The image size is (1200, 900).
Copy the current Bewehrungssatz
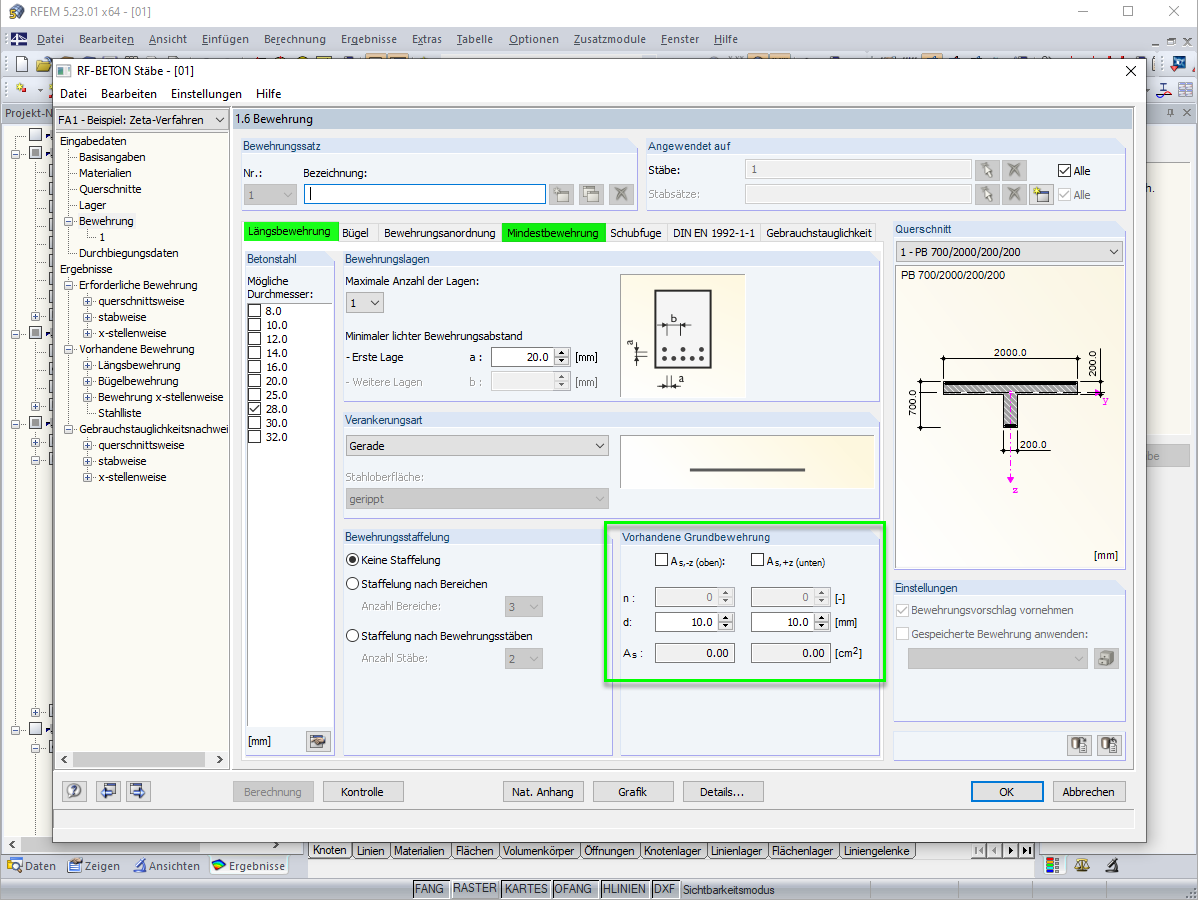[x=590, y=193]
